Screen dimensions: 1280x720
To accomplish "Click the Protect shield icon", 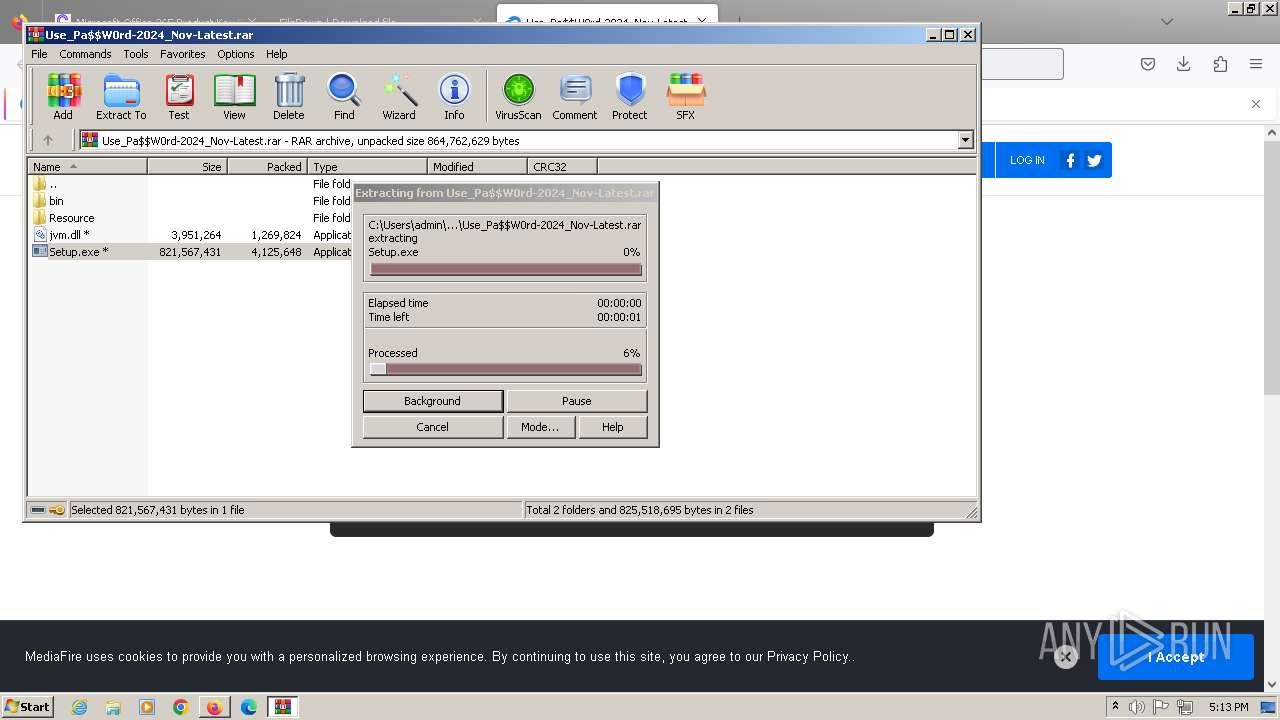I will coord(630,97).
